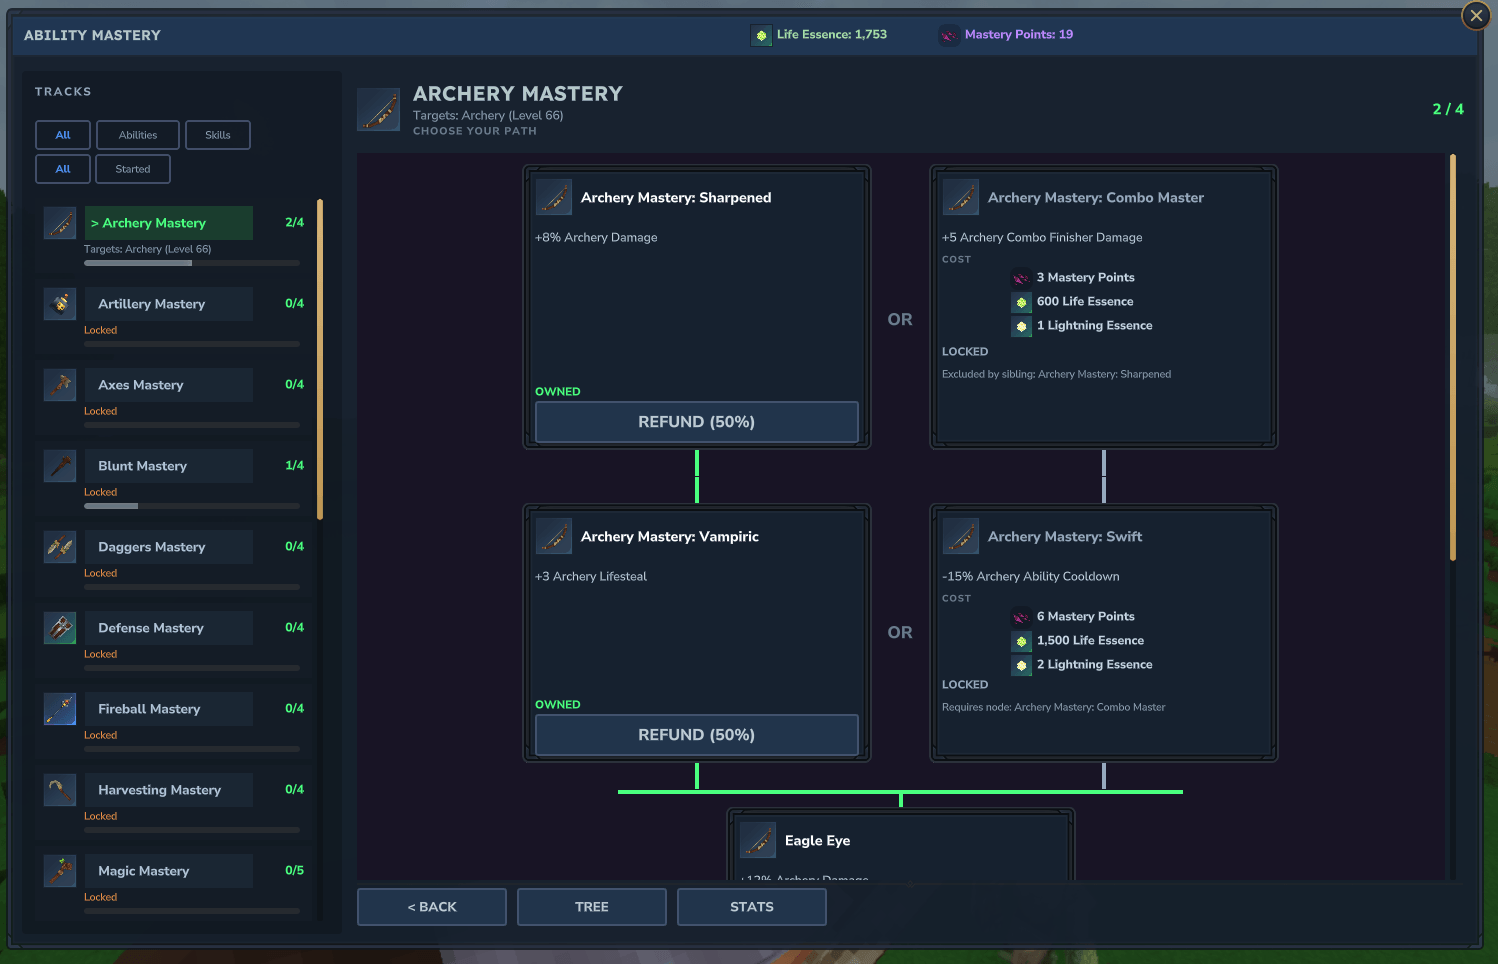Toggle the Skills track filter
Image resolution: width=1498 pixels, height=964 pixels.
218,135
